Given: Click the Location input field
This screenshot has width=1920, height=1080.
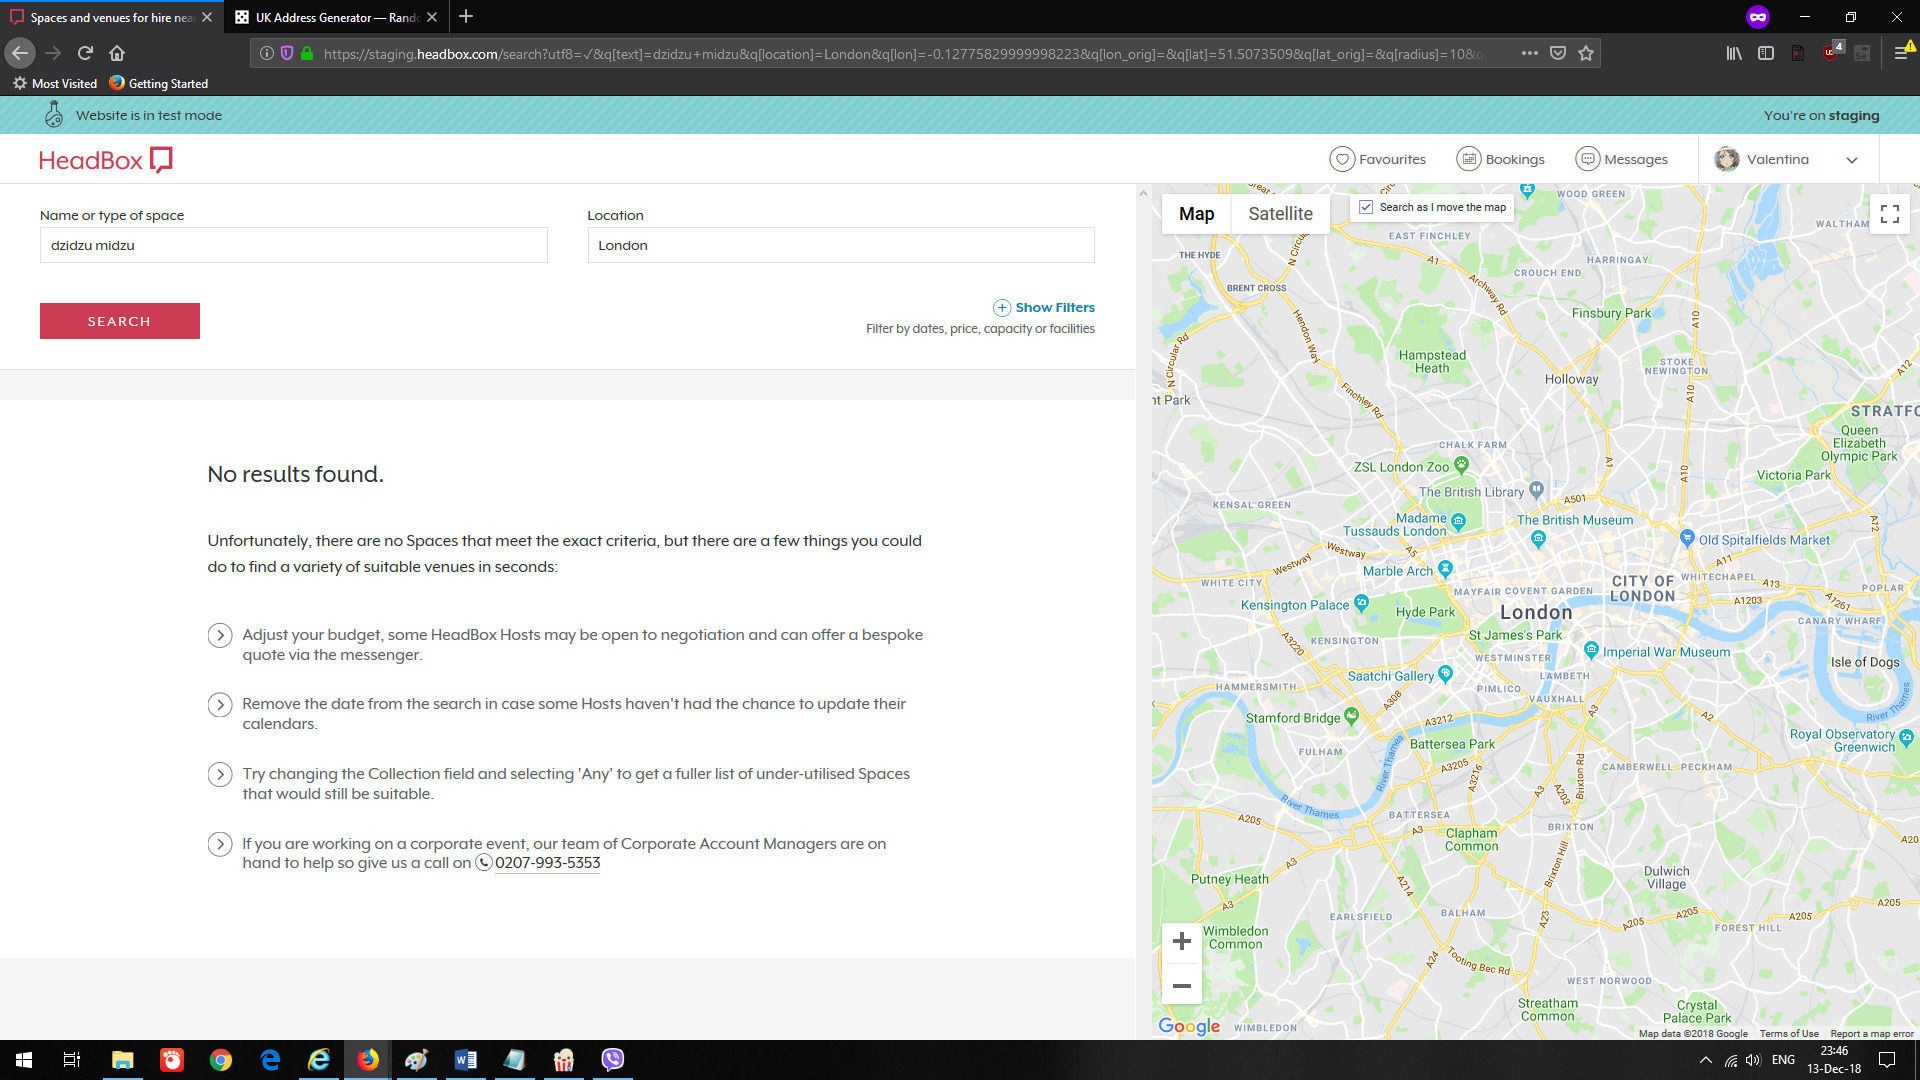Looking at the screenshot, I should [x=840, y=245].
